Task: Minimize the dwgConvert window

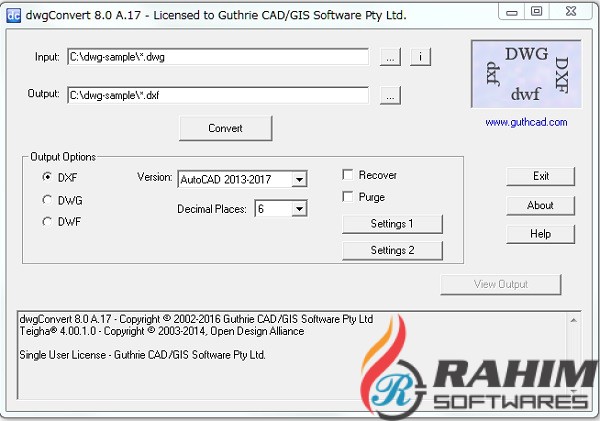Action: 512,12
